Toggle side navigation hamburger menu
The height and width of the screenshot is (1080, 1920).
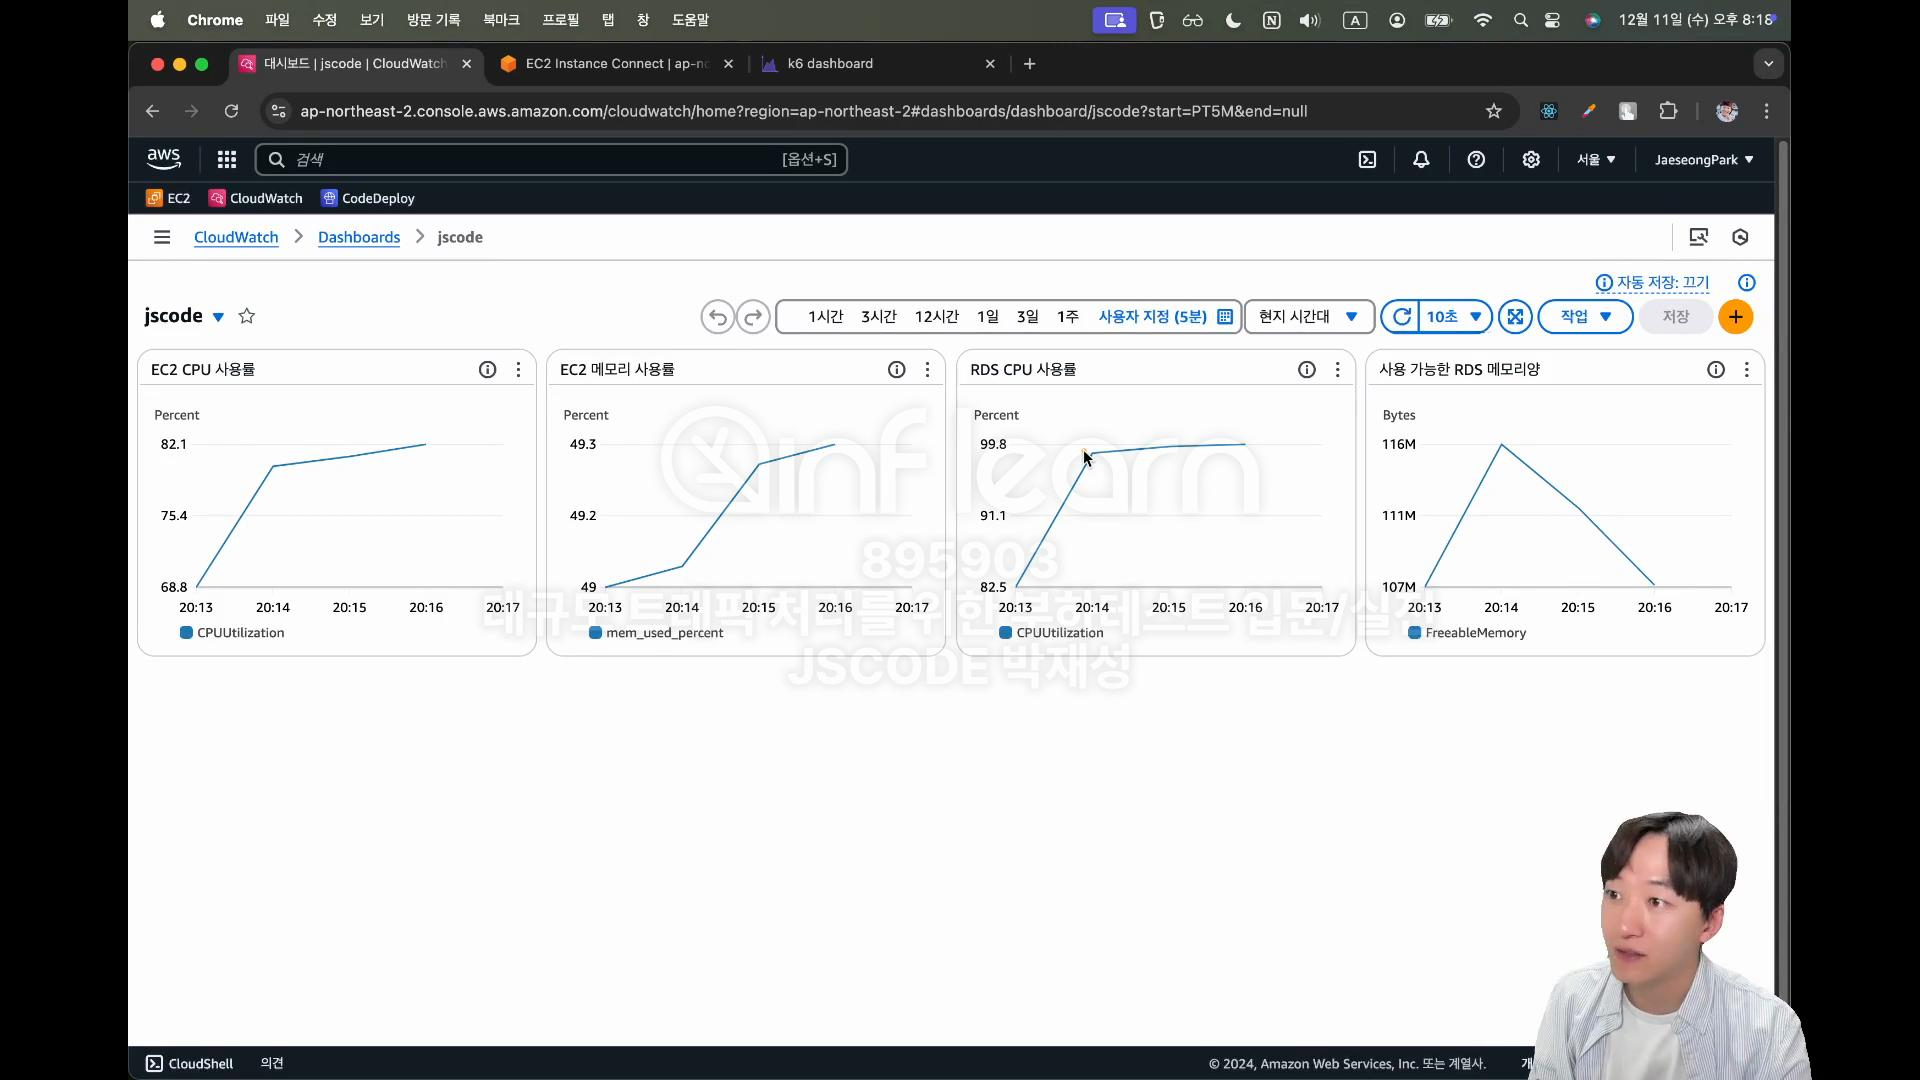point(162,237)
